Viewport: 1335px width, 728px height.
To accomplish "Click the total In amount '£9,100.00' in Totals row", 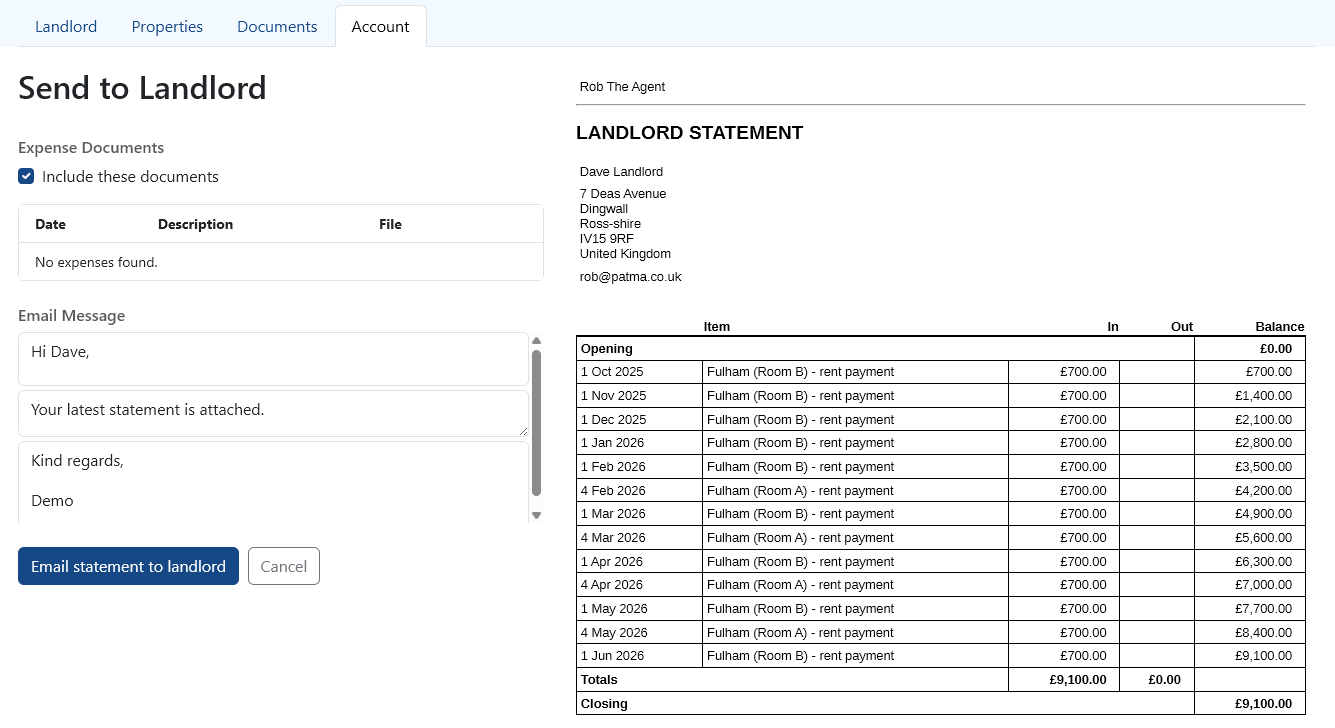I will 1078,680.
